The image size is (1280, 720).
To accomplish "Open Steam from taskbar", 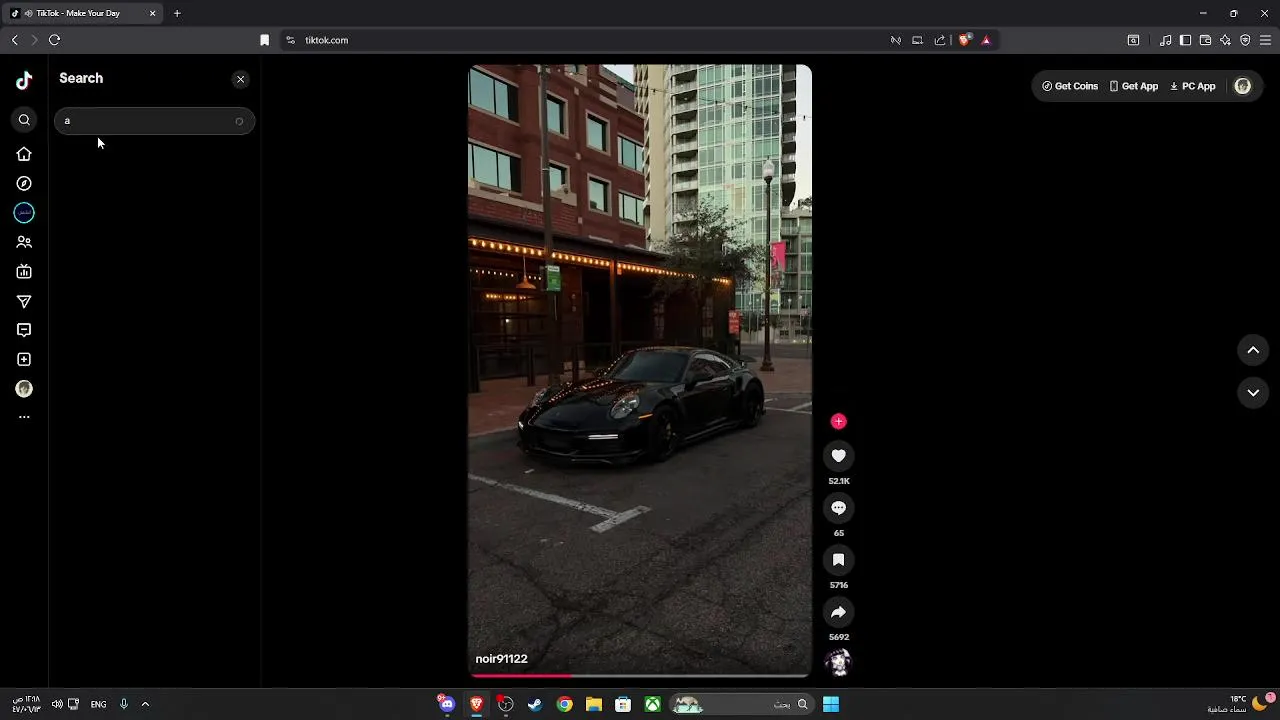I will (x=535, y=704).
